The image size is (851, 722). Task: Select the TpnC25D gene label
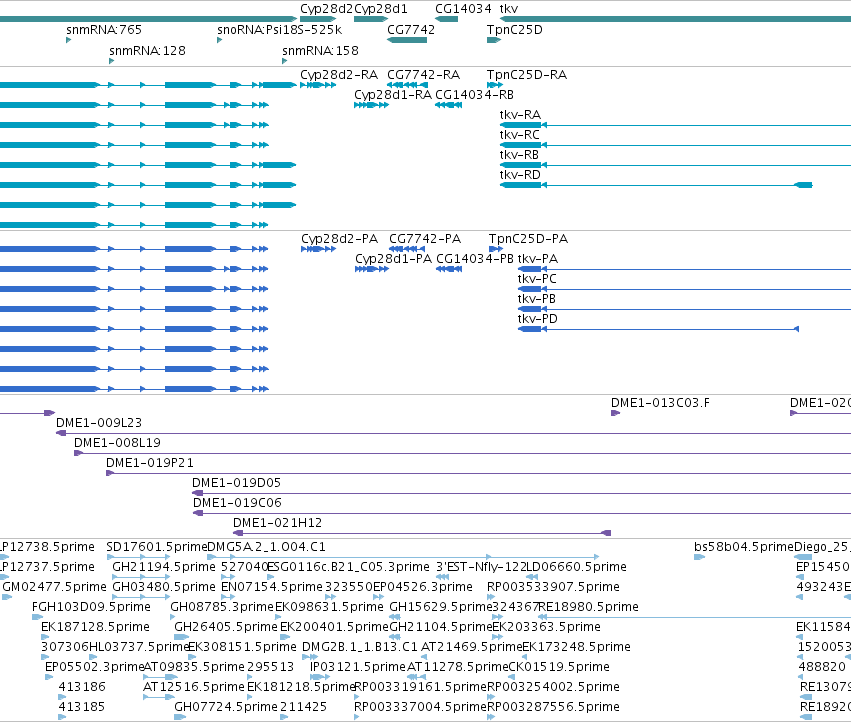(515, 30)
